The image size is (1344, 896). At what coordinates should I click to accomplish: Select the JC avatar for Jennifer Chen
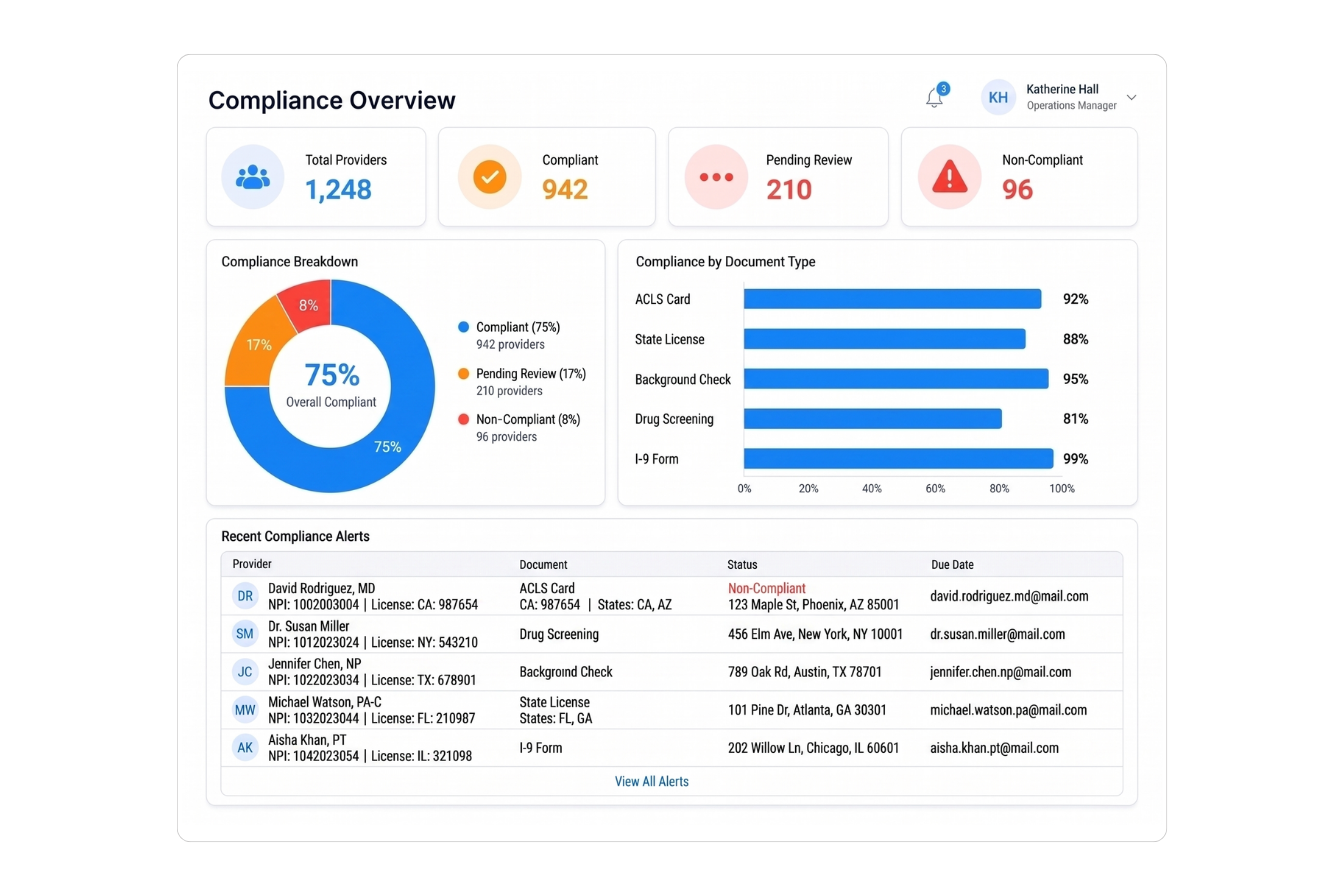point(245,671)
